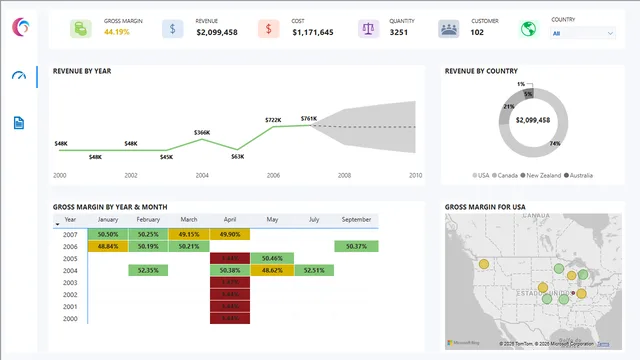Viewport: 640px width, 360px height.
Task: Click the yellow map bubble in the northwest
Action: click(x=484, y=264)
